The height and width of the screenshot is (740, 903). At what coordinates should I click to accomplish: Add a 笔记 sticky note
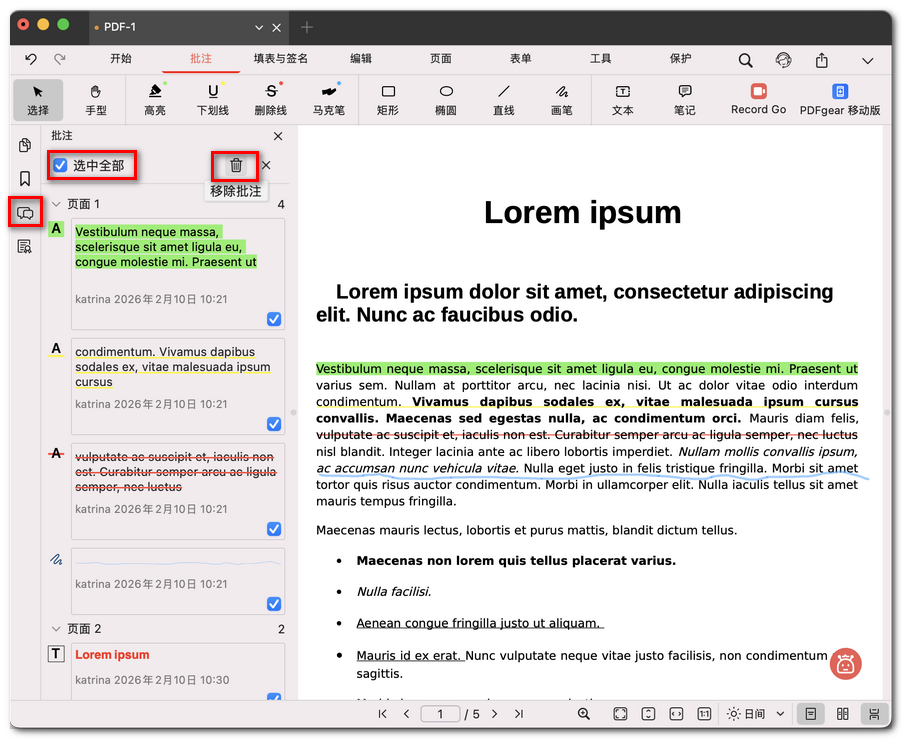(x=685, y=100)
